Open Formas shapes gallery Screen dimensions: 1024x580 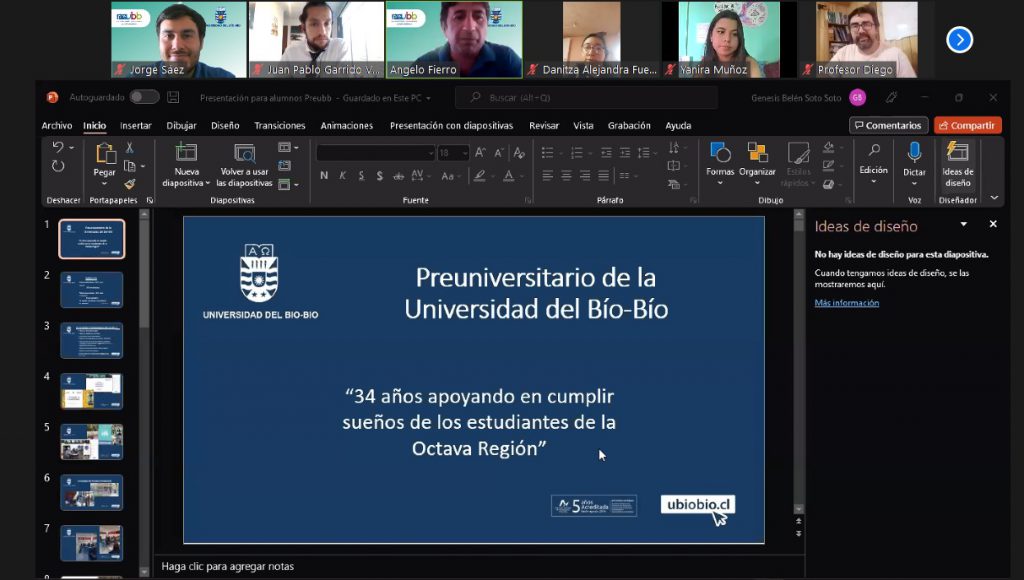pos(720,163)
